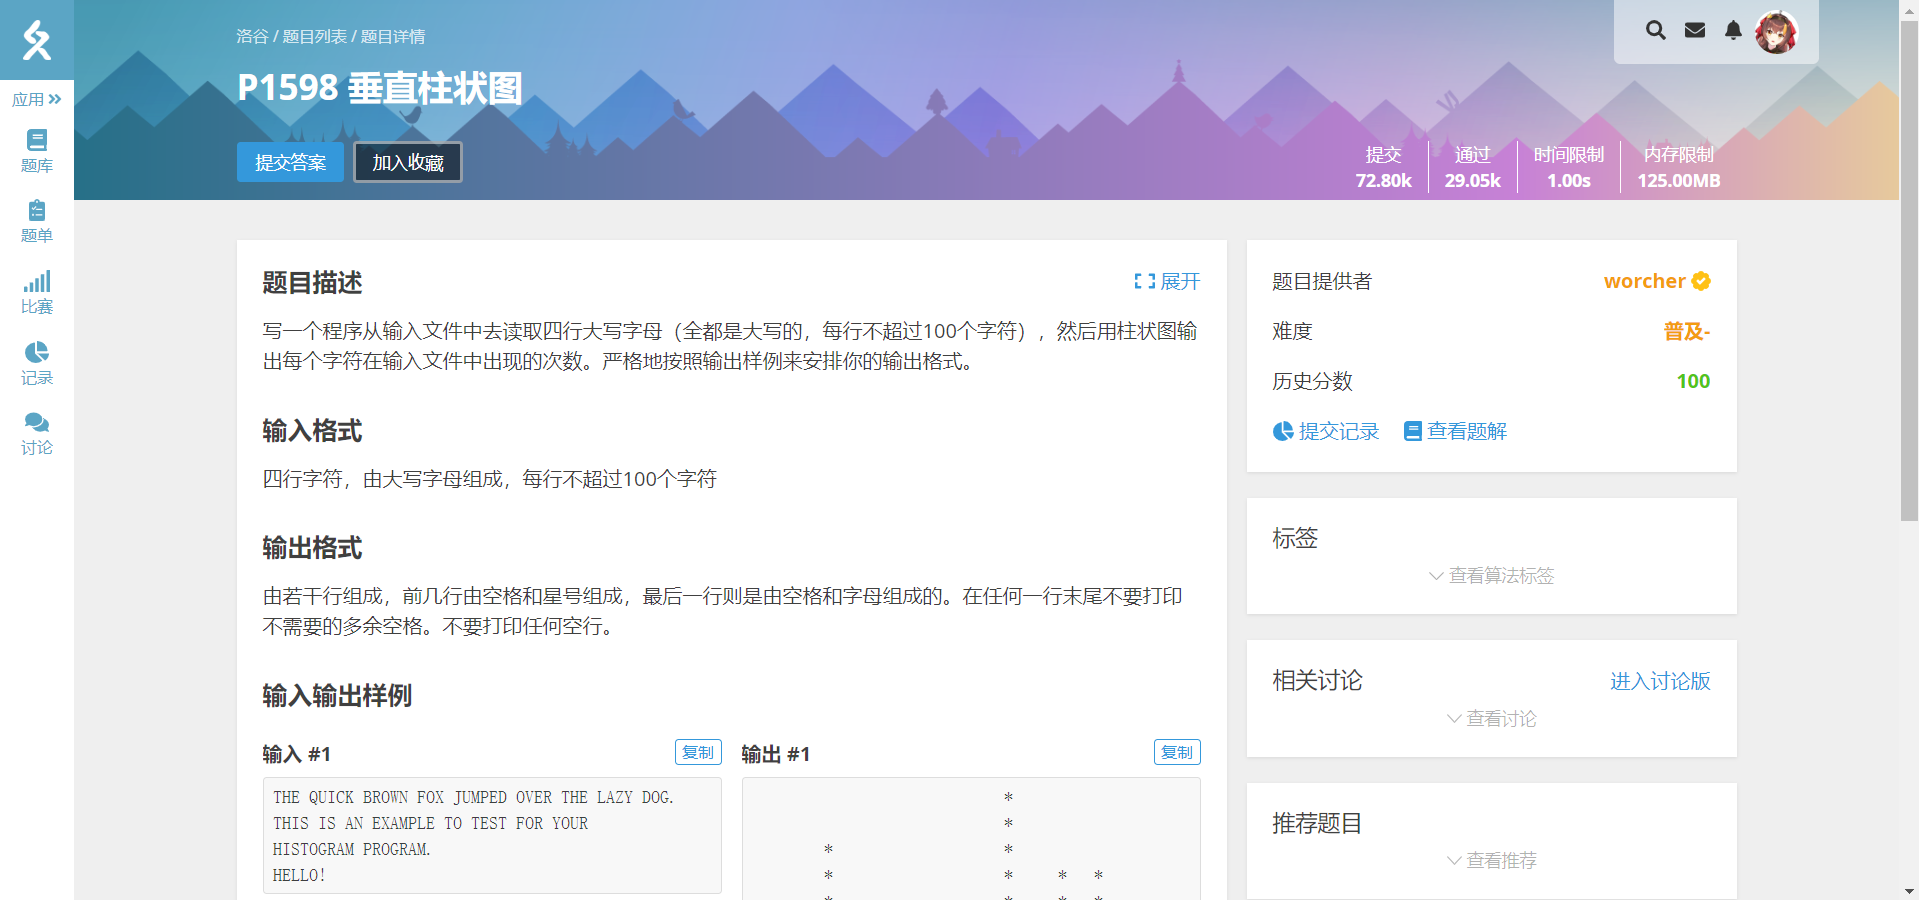This screenshot has width=1919, height=900.
Task: Expand the 应用 sidebar section
Action: [36, 98]
